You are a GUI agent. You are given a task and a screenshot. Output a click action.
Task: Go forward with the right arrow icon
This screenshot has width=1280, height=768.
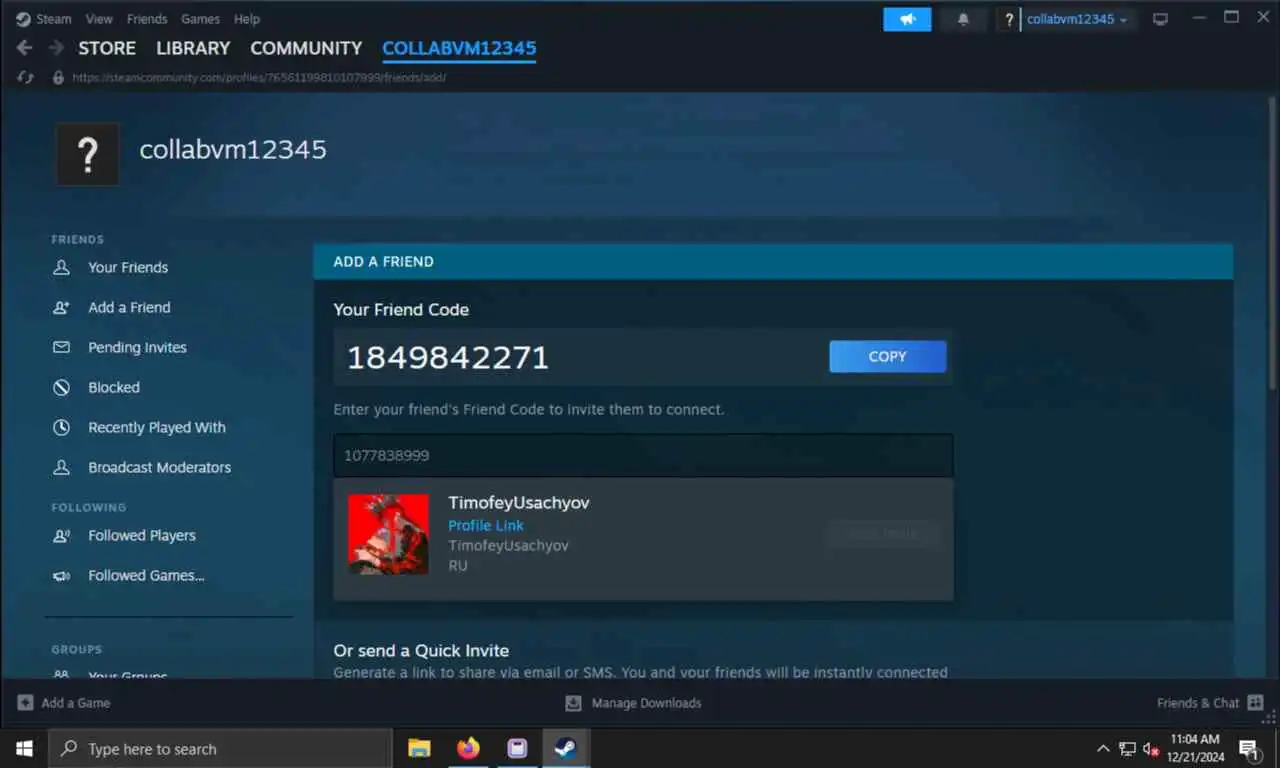56,48
